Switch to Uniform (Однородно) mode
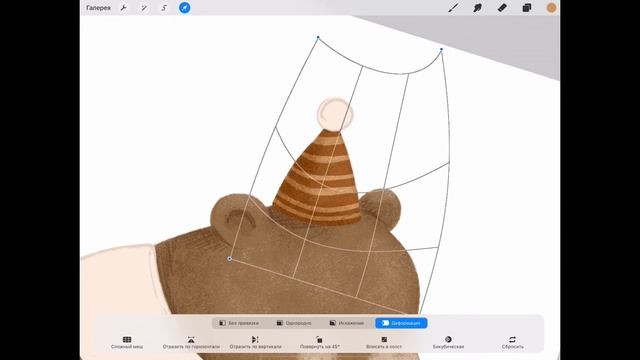 click(x=294, y=323)
